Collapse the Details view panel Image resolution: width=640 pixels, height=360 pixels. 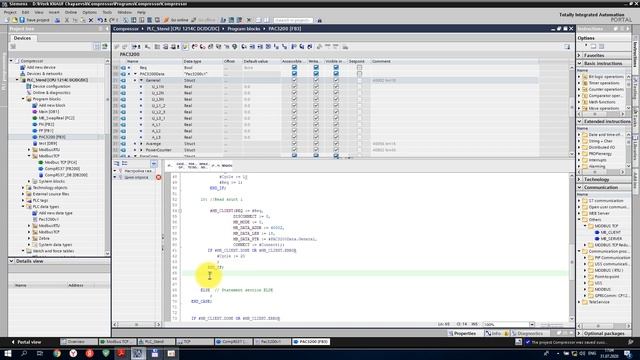coord(11,261)
